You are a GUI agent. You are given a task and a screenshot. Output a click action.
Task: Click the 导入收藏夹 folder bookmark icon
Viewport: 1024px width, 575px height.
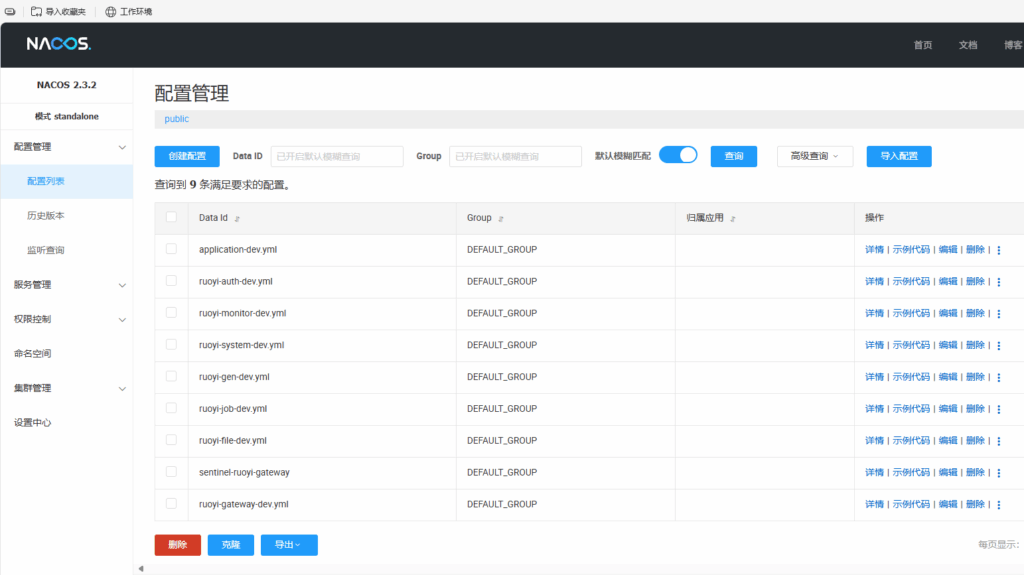coord(36,11)
